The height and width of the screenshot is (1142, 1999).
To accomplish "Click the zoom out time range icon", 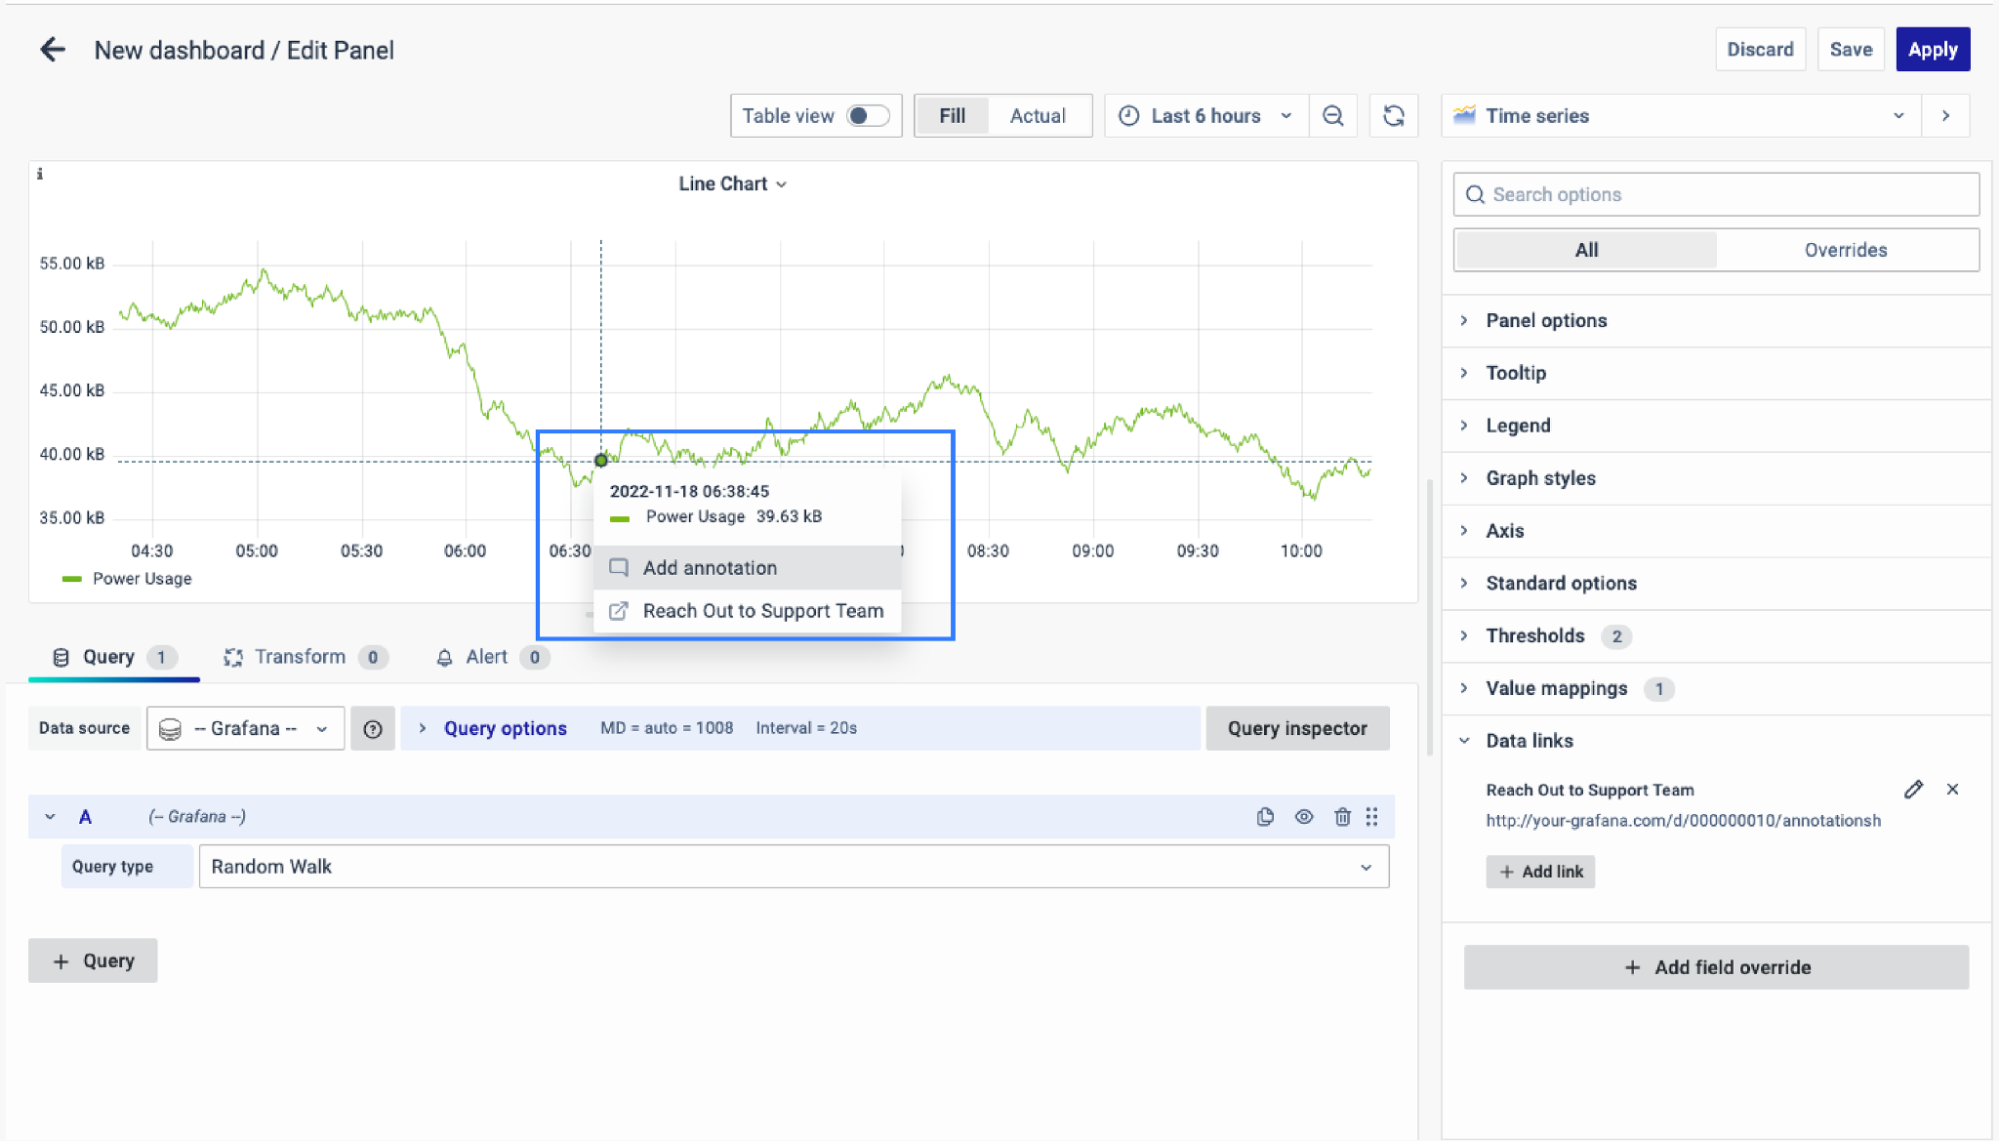I will point(1333,116).
